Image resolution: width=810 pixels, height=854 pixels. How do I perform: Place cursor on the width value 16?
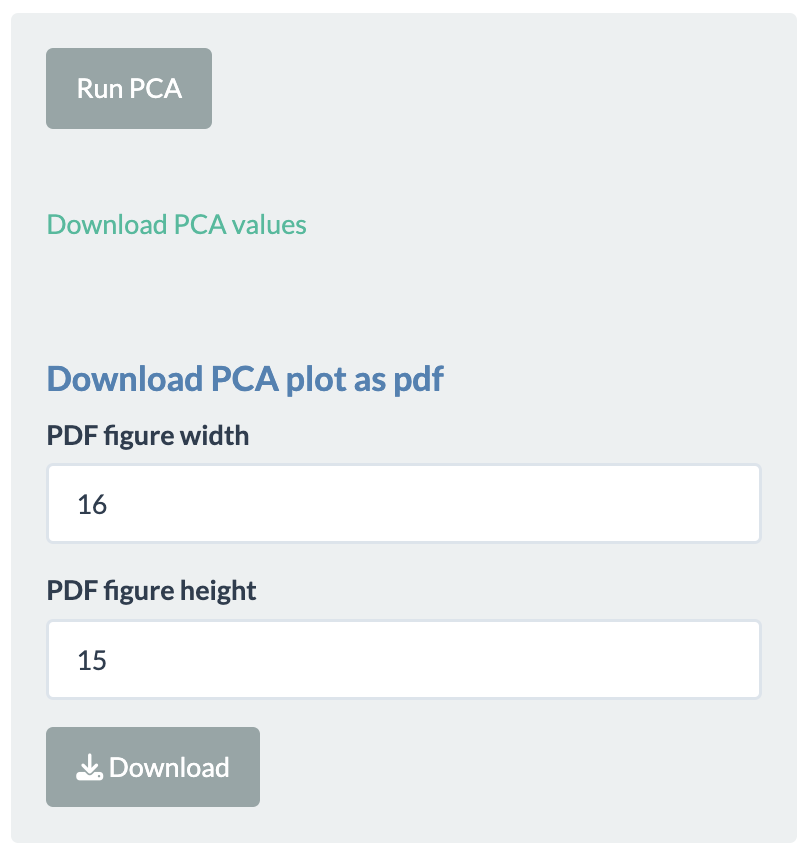coord(92,504)
